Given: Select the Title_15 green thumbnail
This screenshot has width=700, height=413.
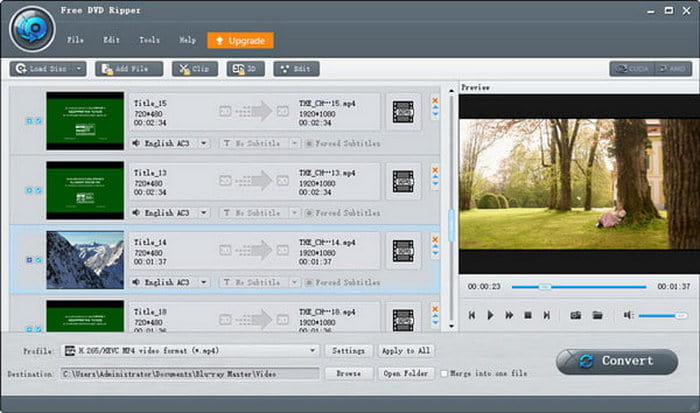Looking at the screenshot, I should point(85,121).
